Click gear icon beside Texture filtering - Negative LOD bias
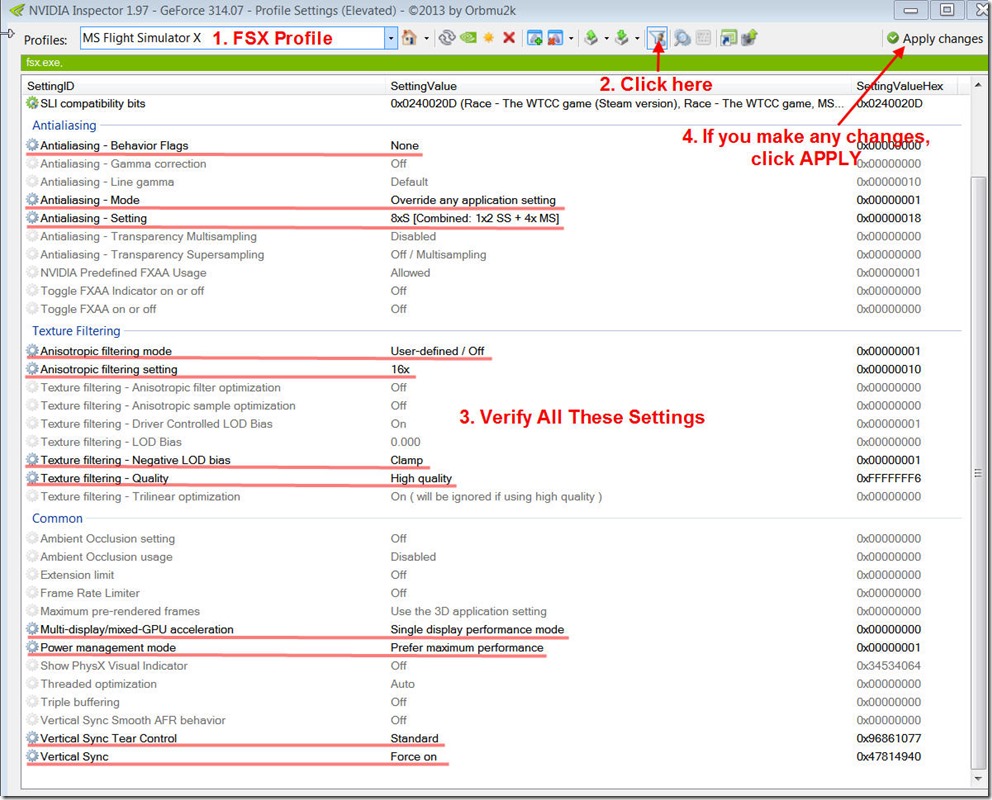The height and width of the screenshot is (800, 992). pyautogui.click(x=32, y=460)
